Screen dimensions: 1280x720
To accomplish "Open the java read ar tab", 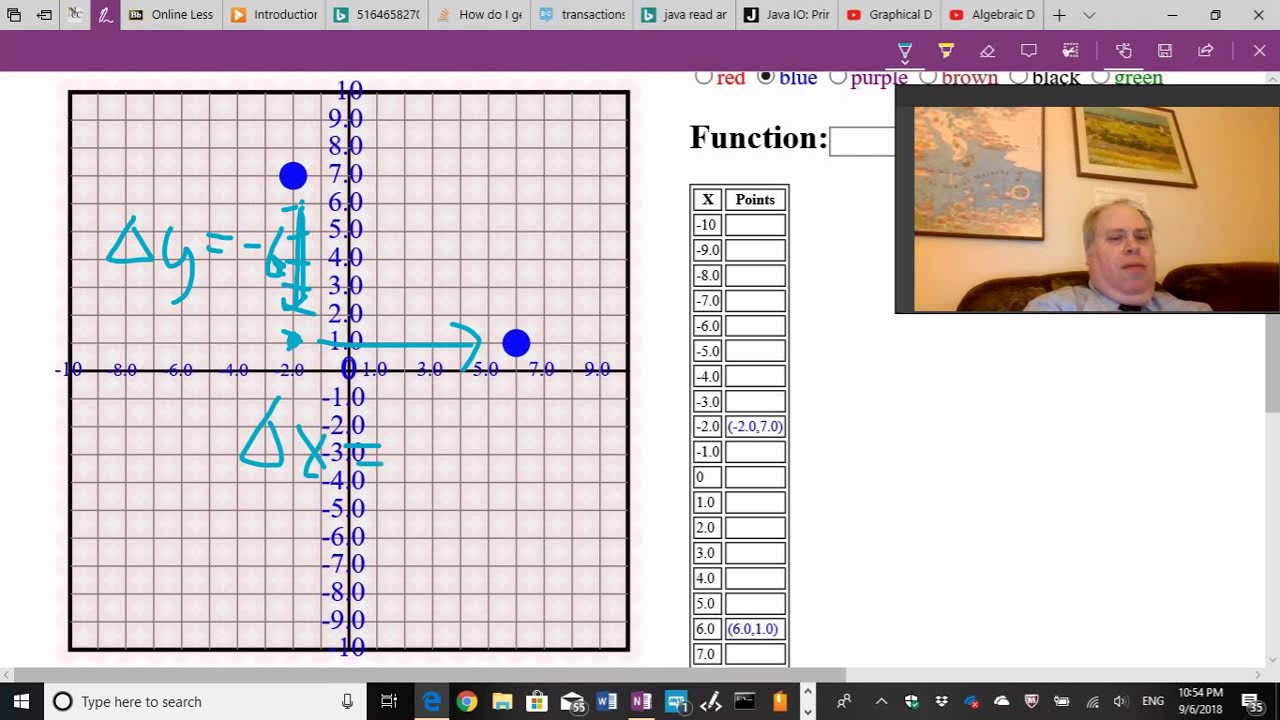I will click(683, 15).
